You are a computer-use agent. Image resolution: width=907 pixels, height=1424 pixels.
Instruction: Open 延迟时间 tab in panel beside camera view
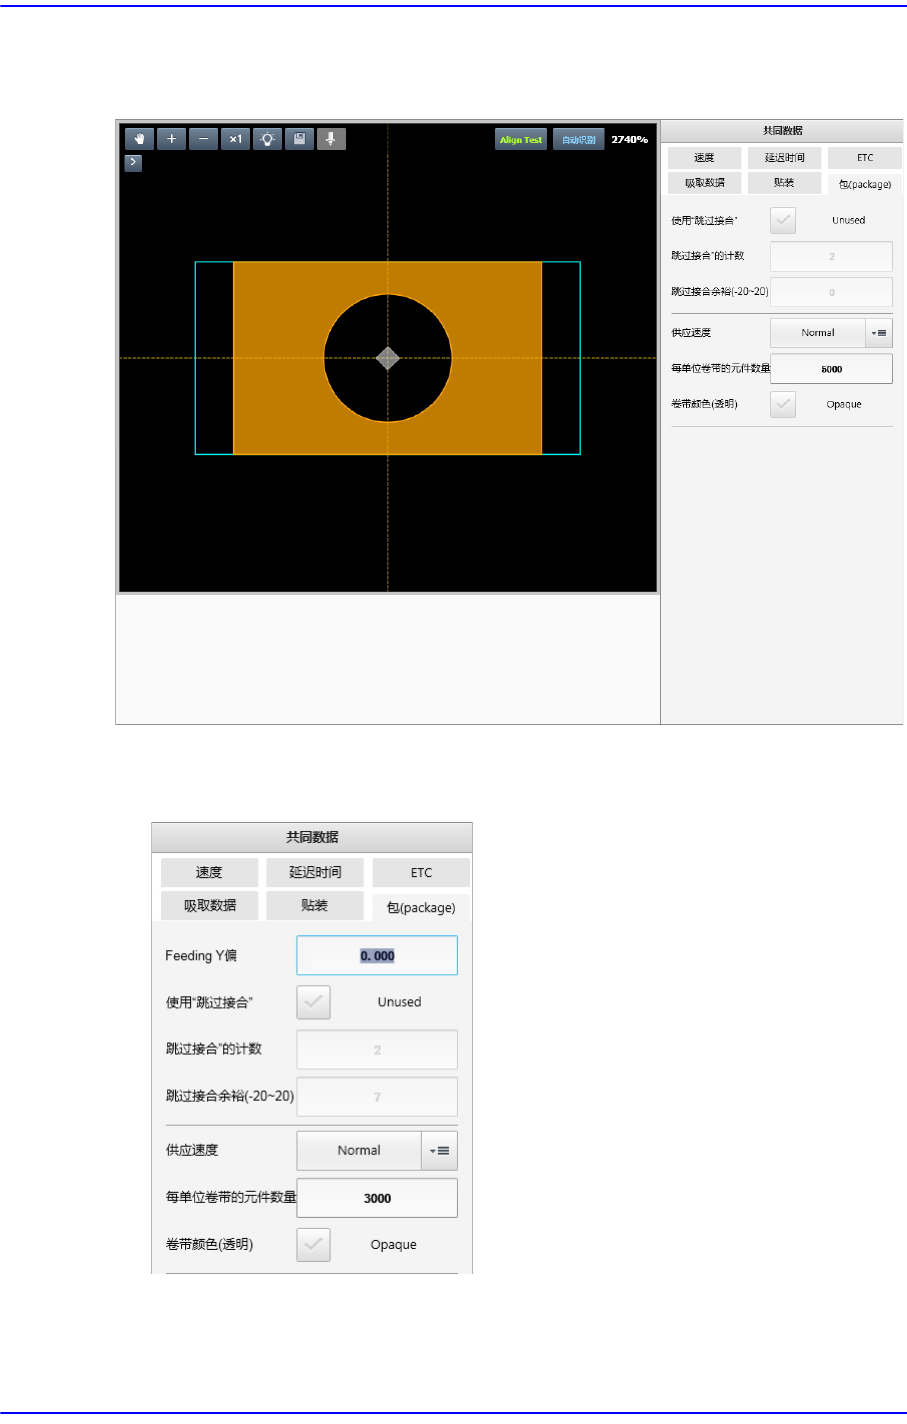pyautogui.click(x=785, y=158)
